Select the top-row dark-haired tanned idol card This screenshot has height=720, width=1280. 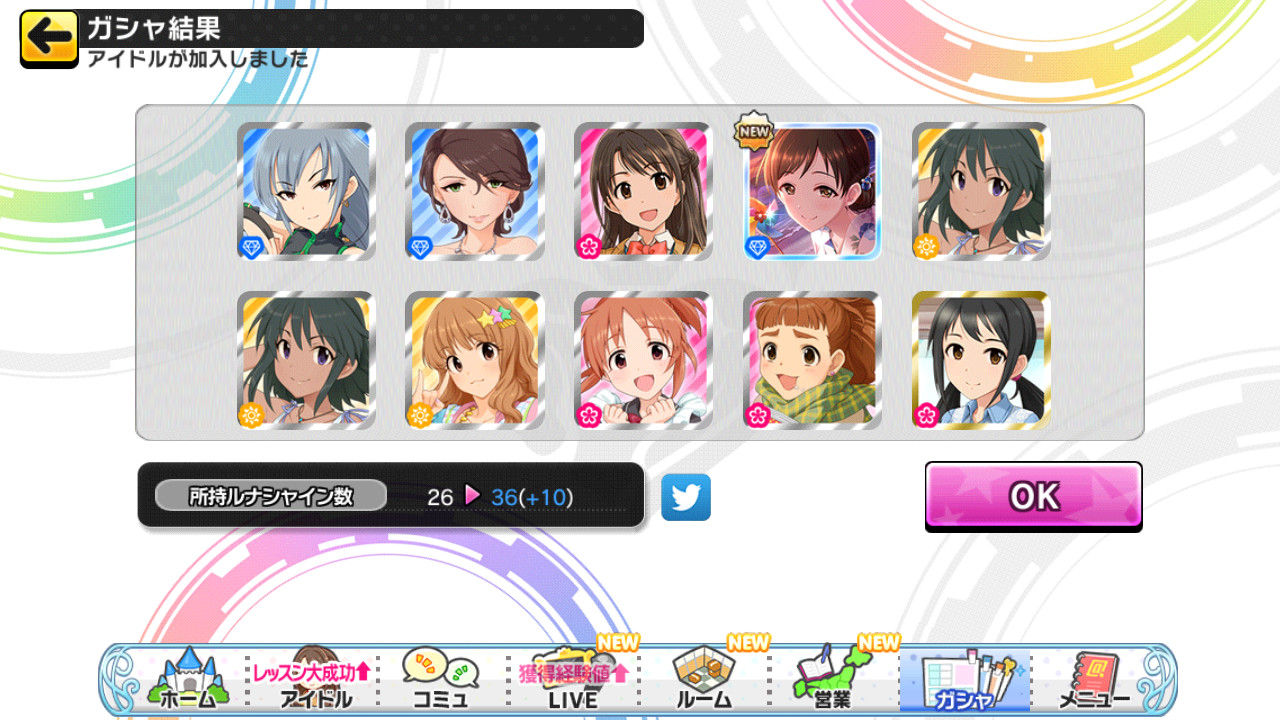coord(981,192)
